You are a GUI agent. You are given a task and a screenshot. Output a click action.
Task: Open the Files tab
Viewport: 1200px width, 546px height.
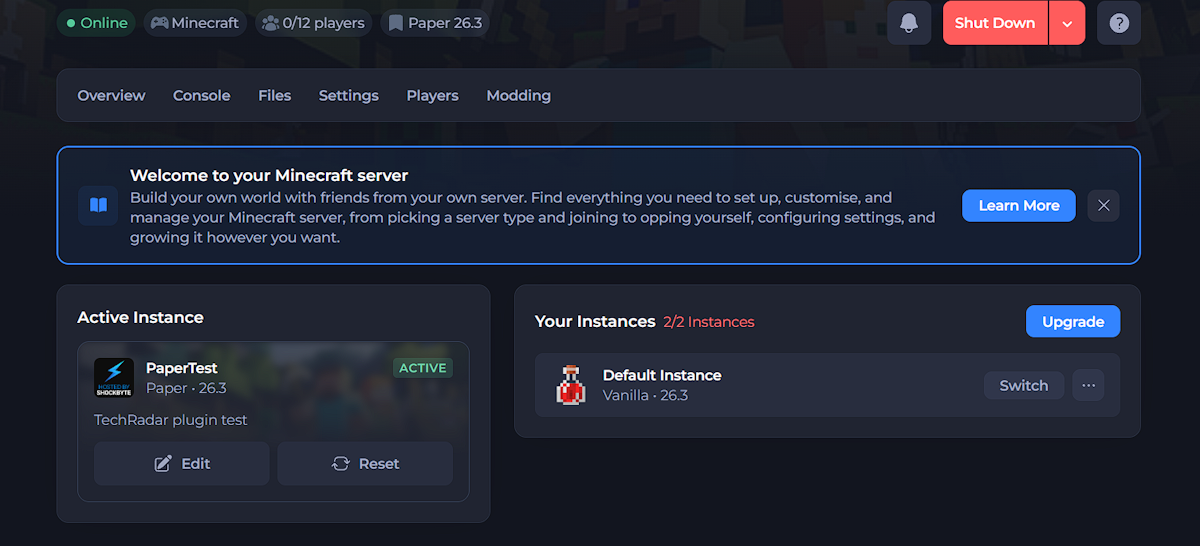[274, 95]
